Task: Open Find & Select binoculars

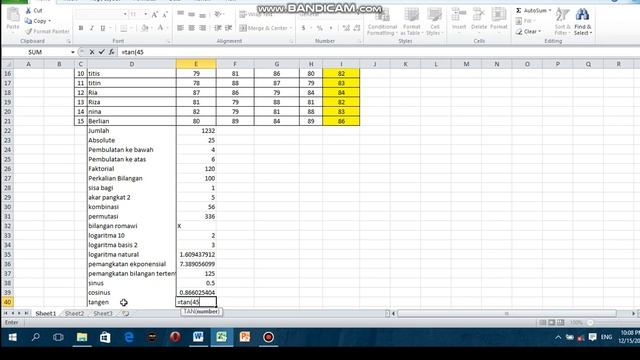Action: click(x=582, y=22)
